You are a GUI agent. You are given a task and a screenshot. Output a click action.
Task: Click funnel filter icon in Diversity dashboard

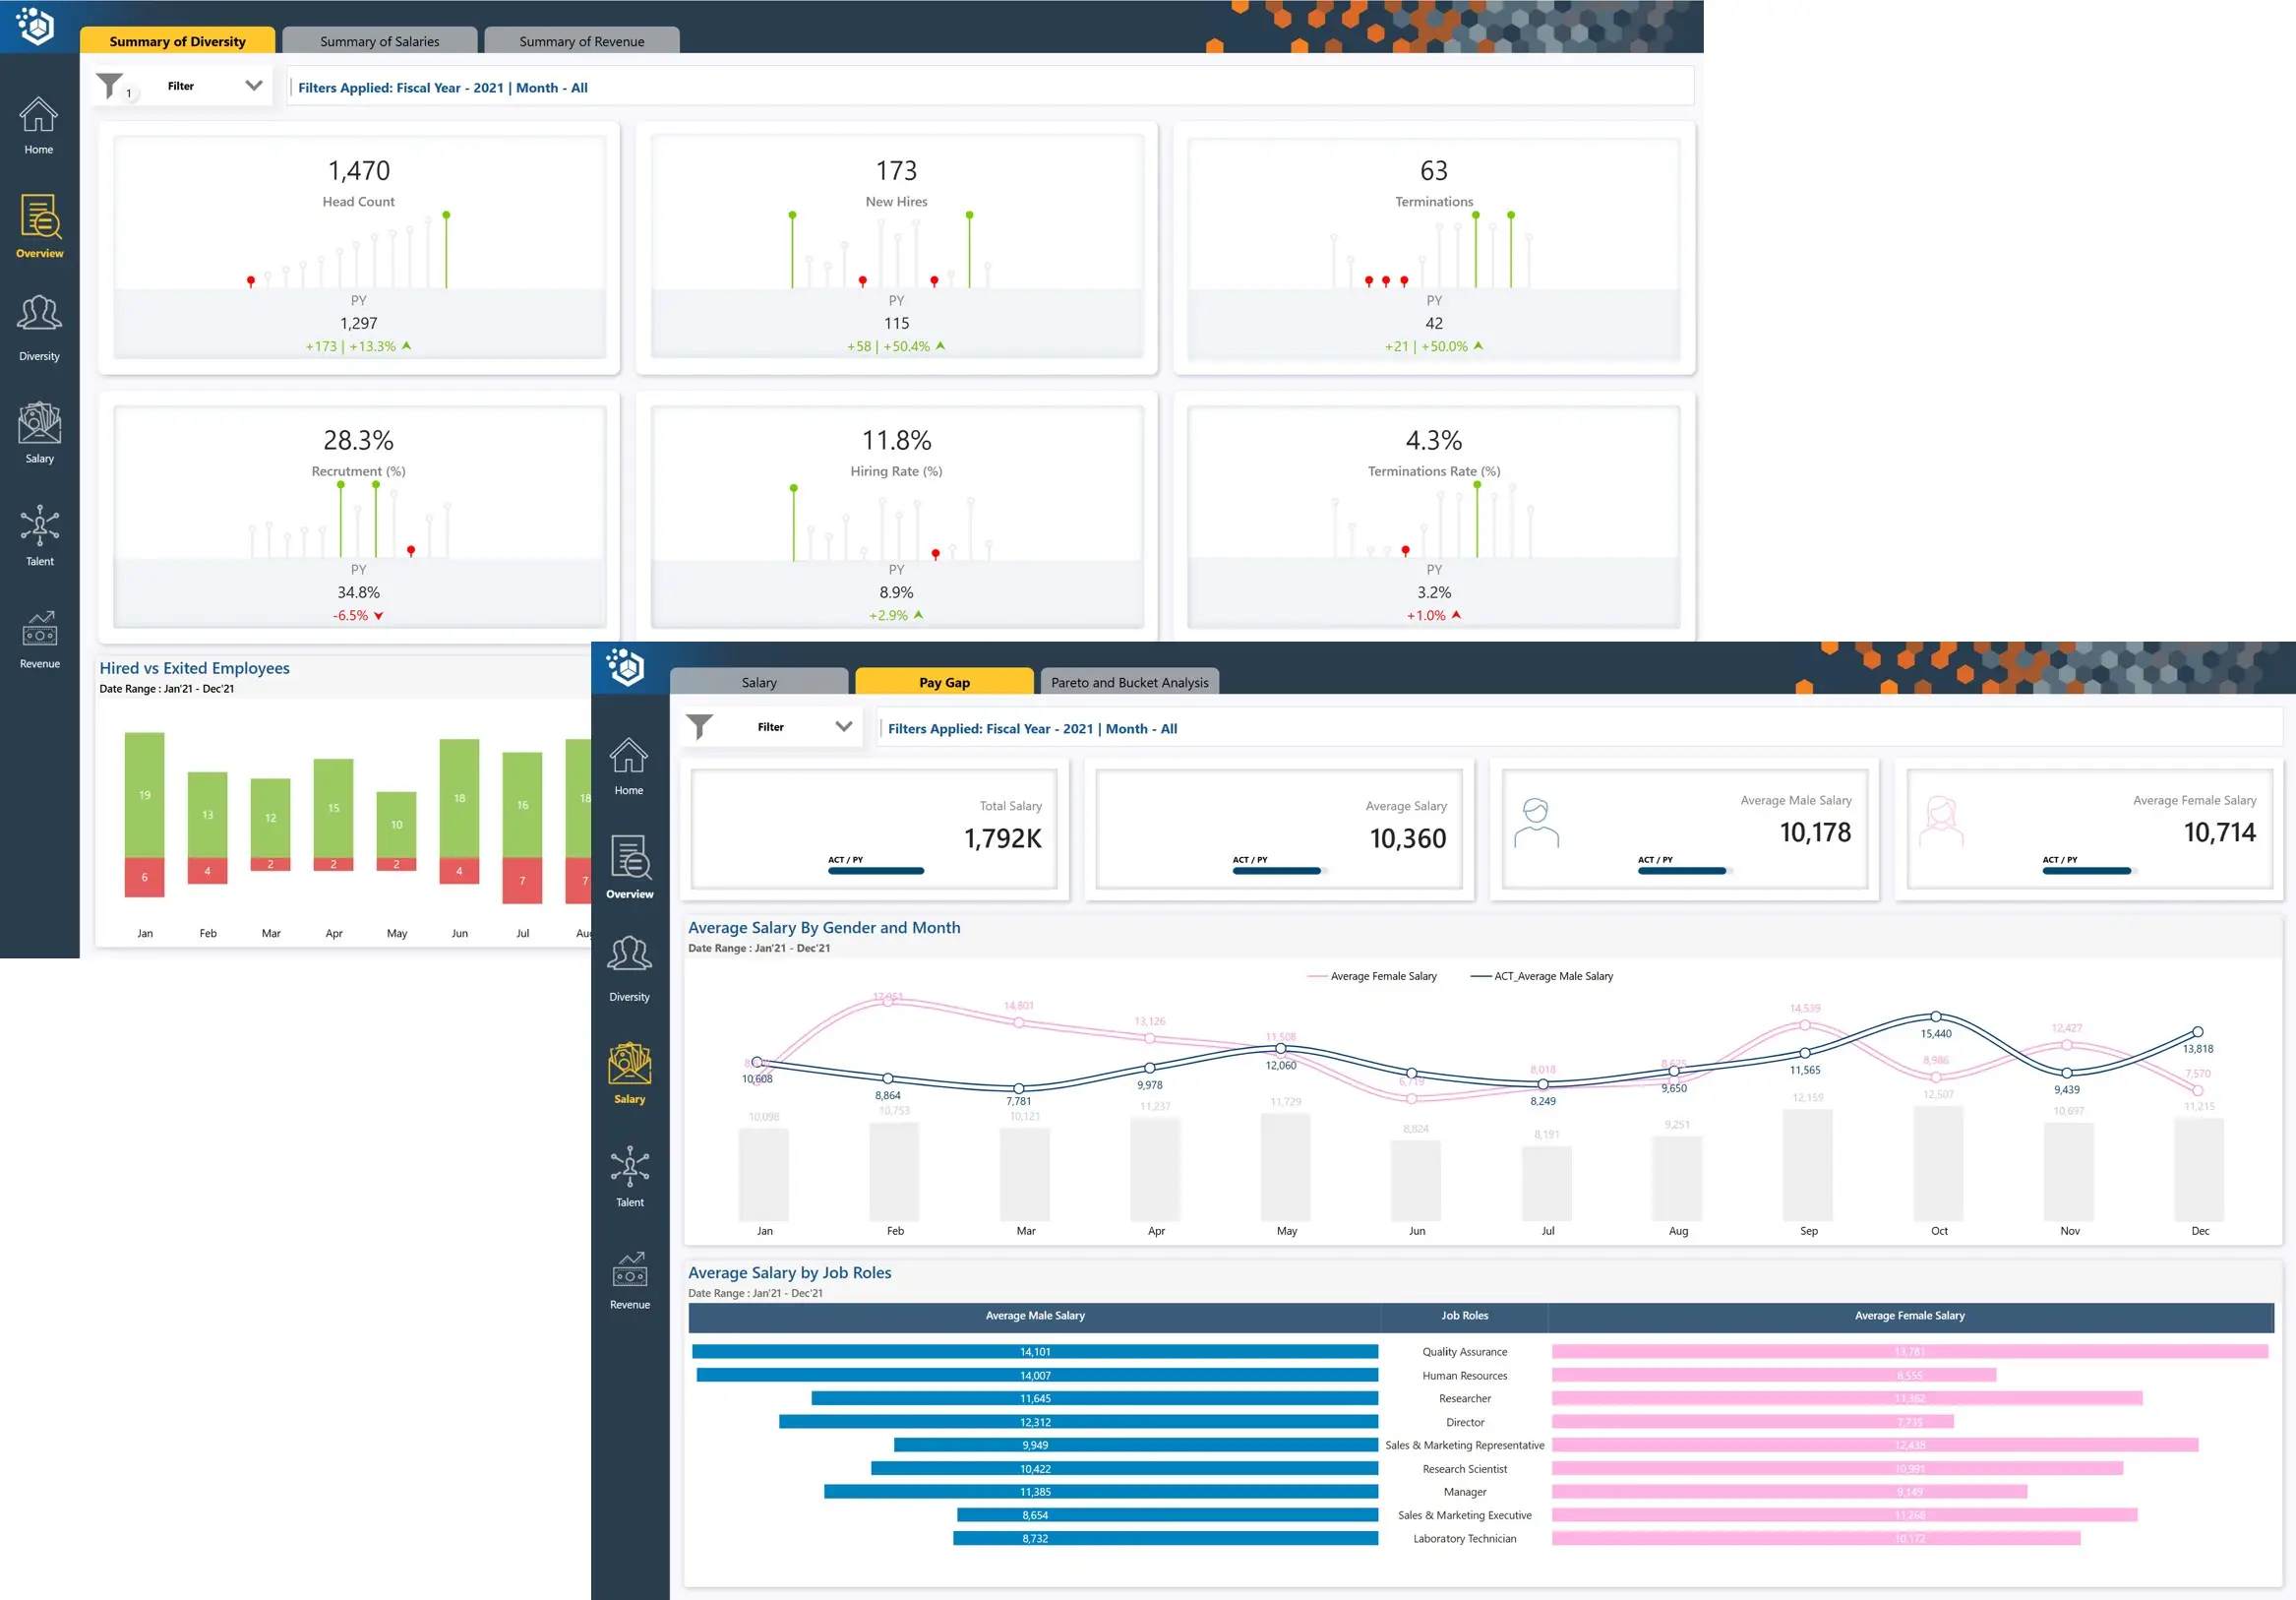110,86
